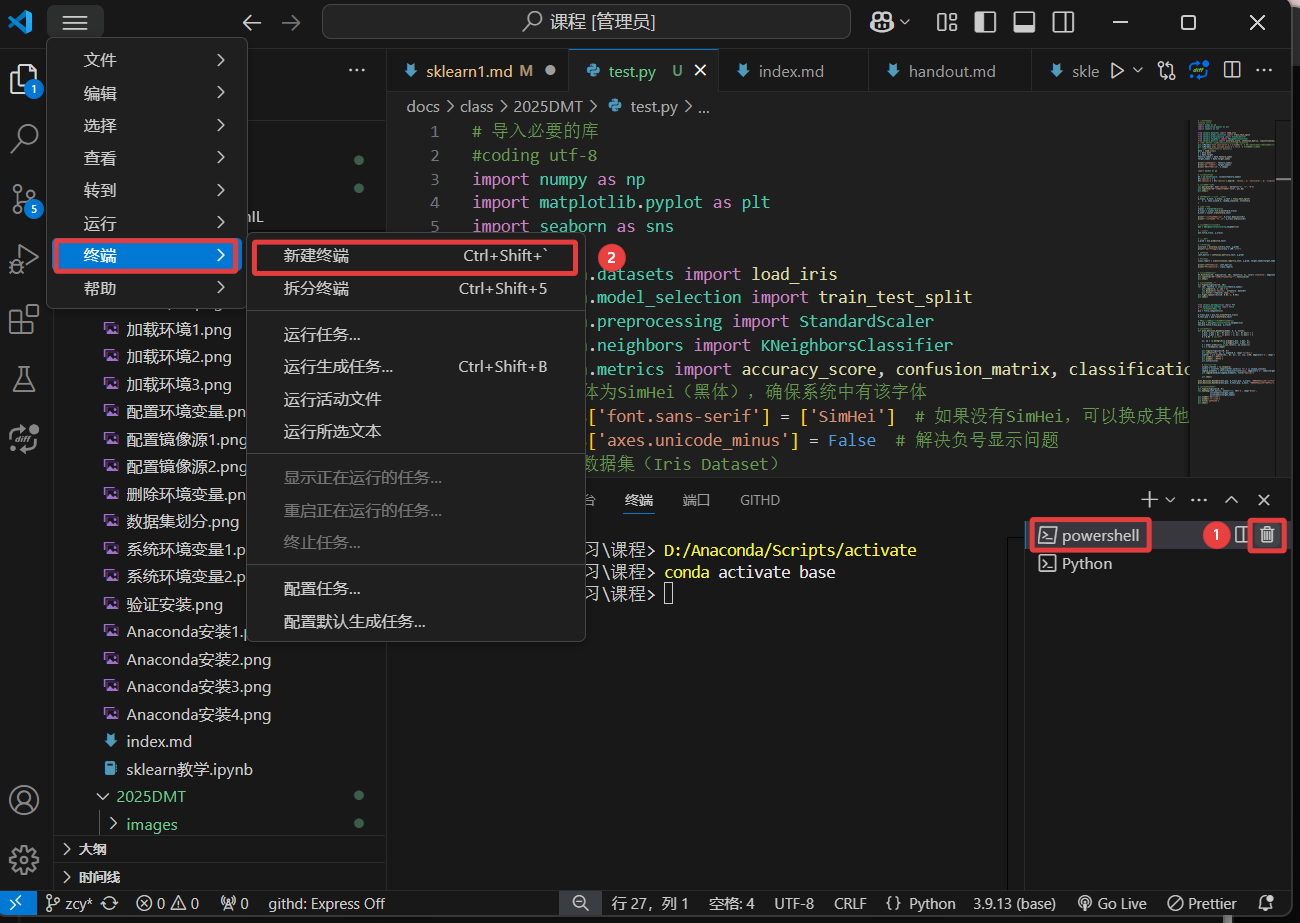This screenshot has width=1300, height=923.
Task: Open the 帮助 menu
Action: (146, 288)
